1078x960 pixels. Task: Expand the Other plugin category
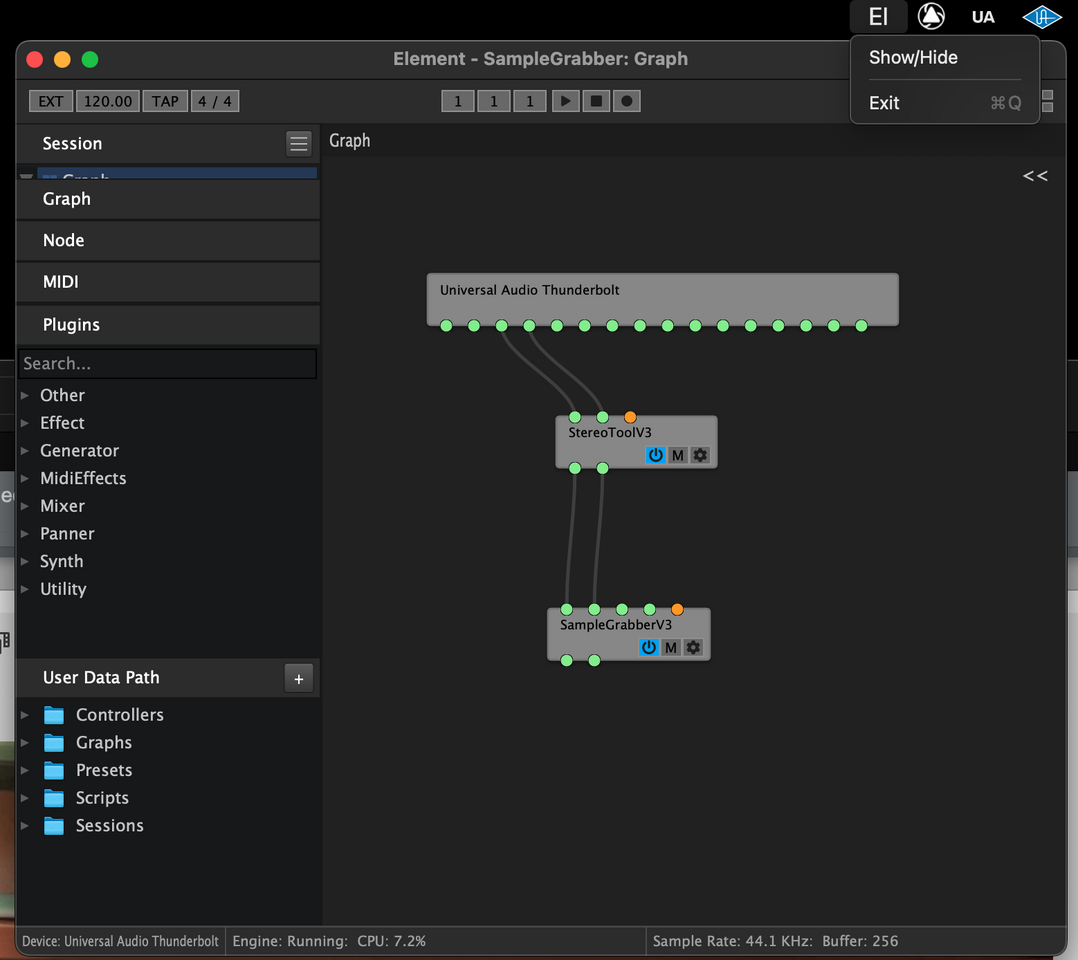point(25,395)
